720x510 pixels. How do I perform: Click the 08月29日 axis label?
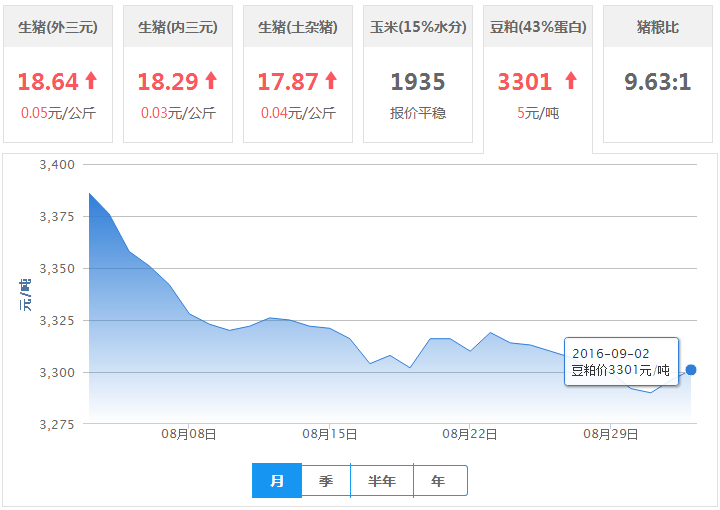click(611, 434)
